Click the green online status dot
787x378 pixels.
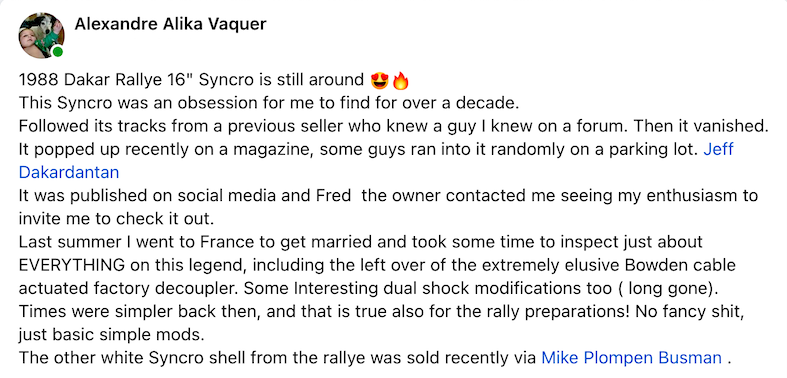click(x=58, y=52)
